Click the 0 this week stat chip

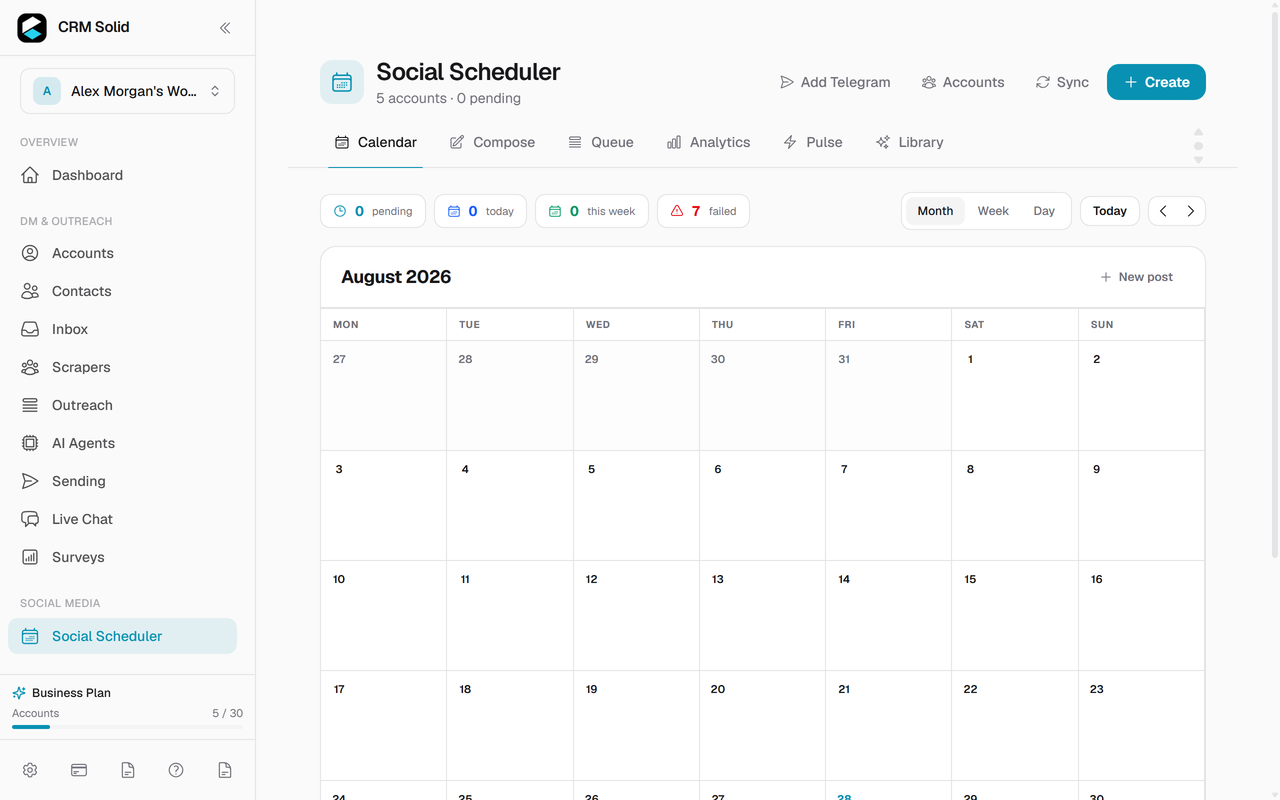[592, 211]
